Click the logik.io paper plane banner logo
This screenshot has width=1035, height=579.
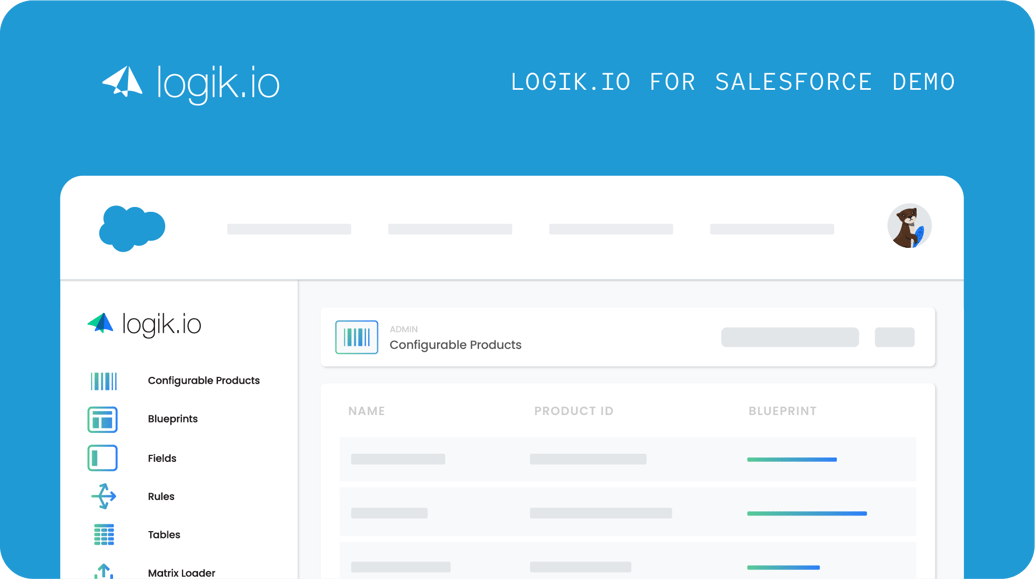(191, 83)
